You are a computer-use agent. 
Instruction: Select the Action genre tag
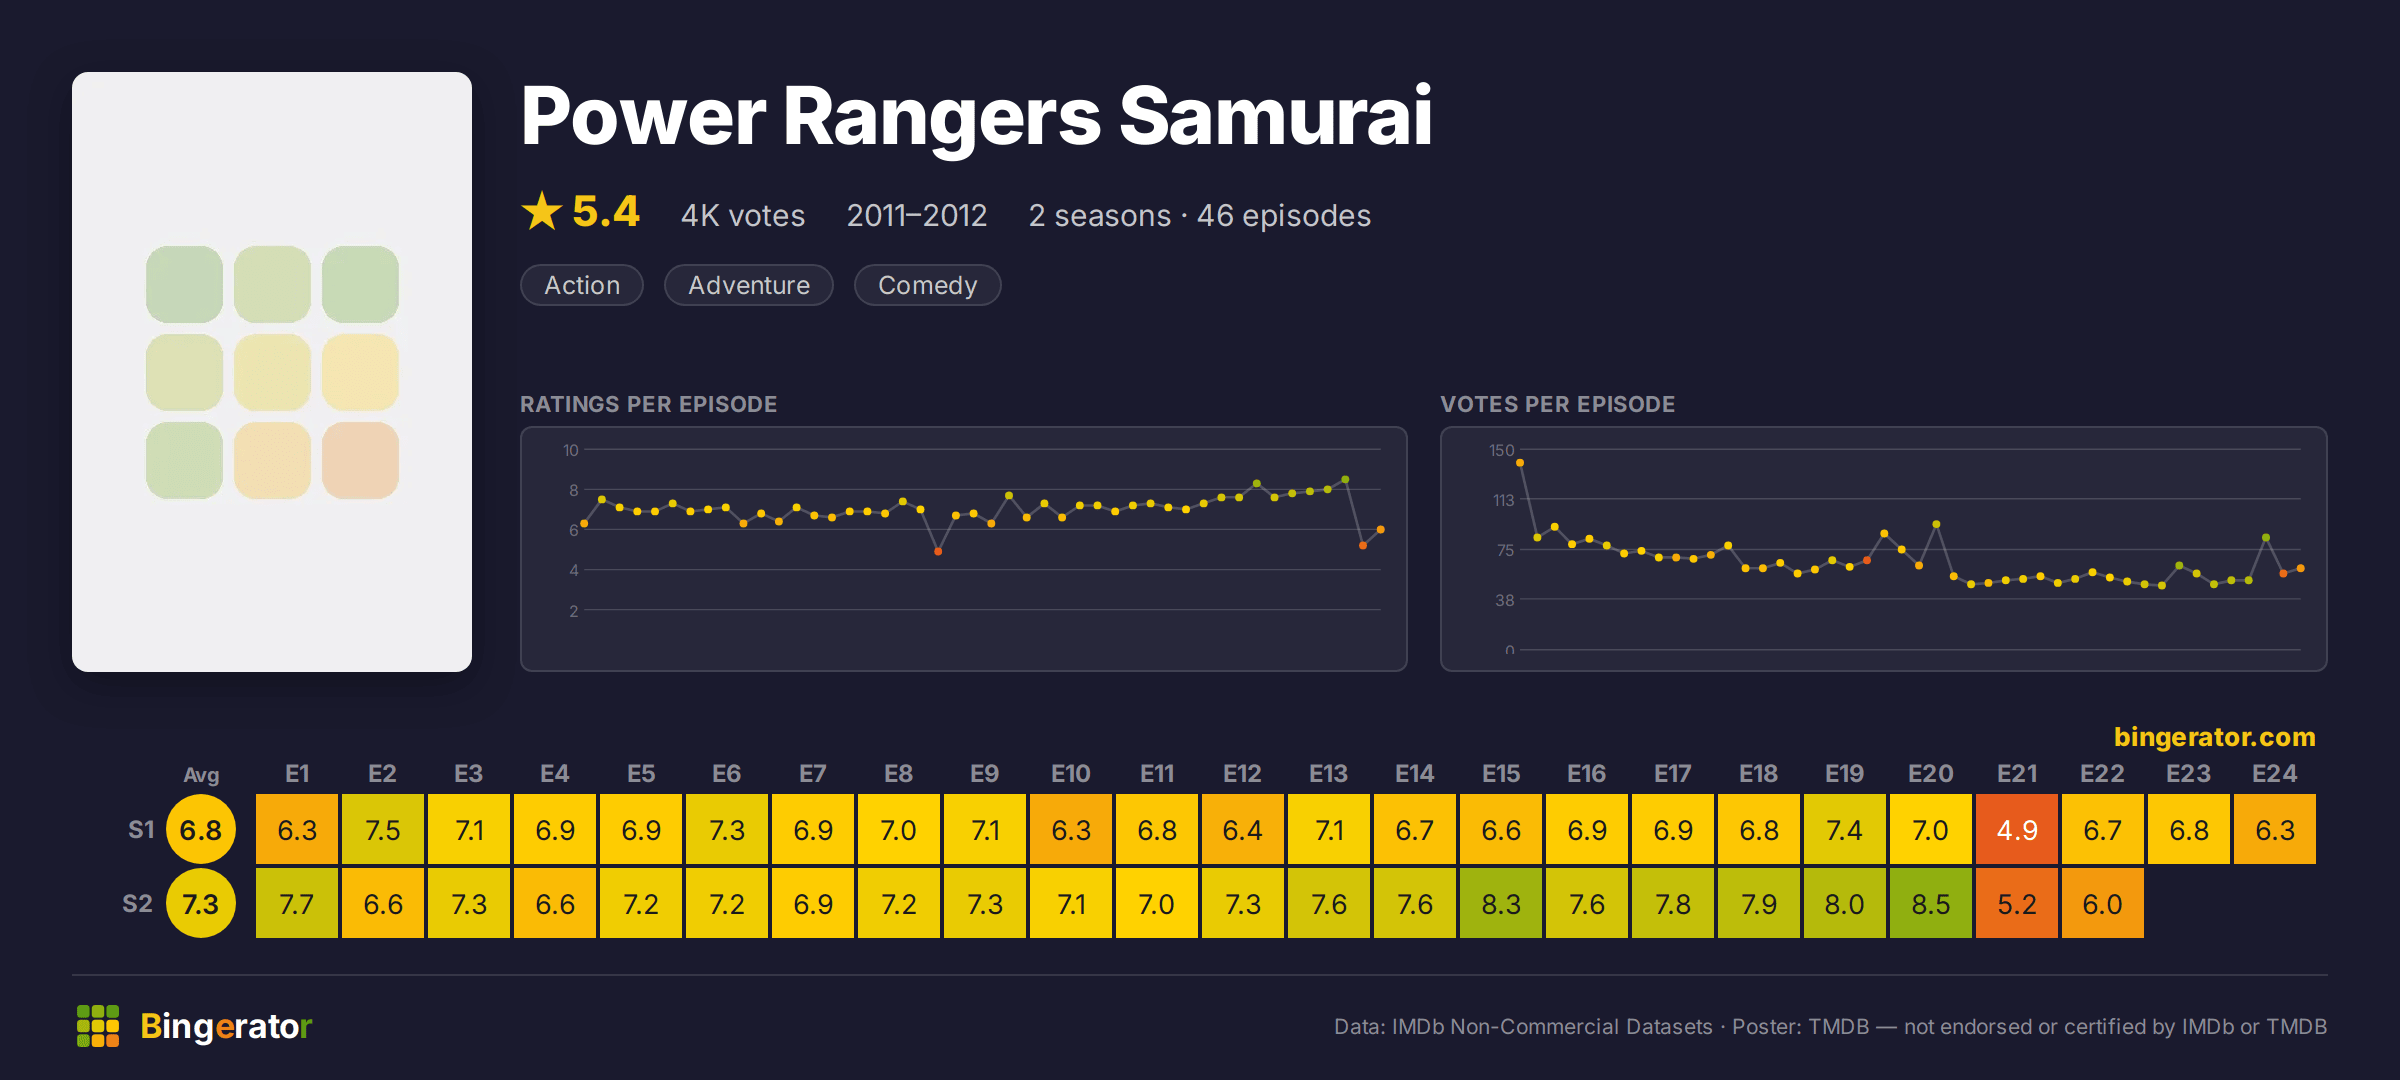coord(582,285)
